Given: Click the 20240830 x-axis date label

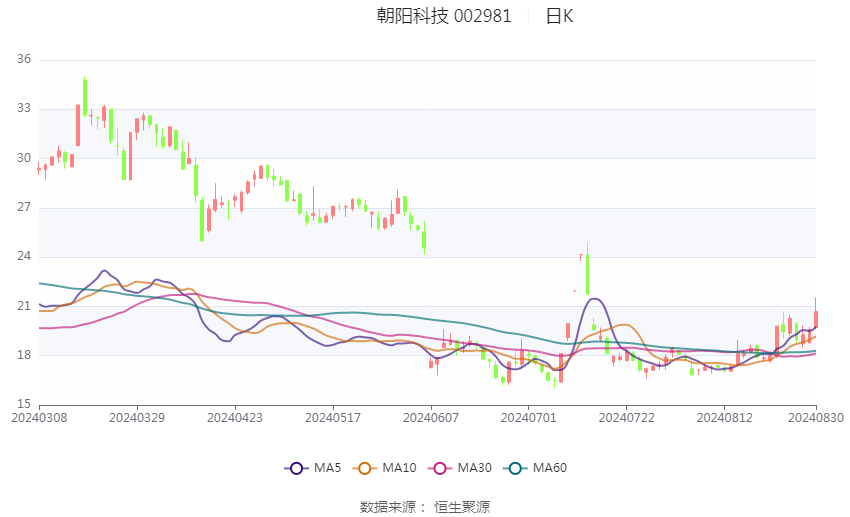Looking at the screenshot, I should [x=816, y=418].
